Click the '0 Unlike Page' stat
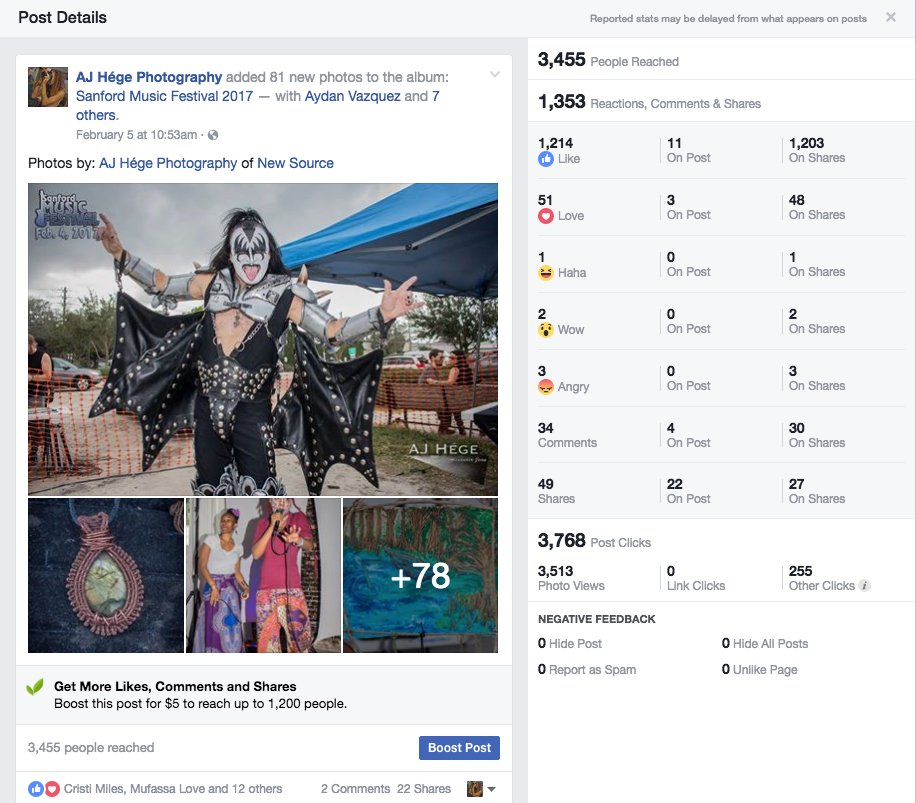 coord(759,670)
